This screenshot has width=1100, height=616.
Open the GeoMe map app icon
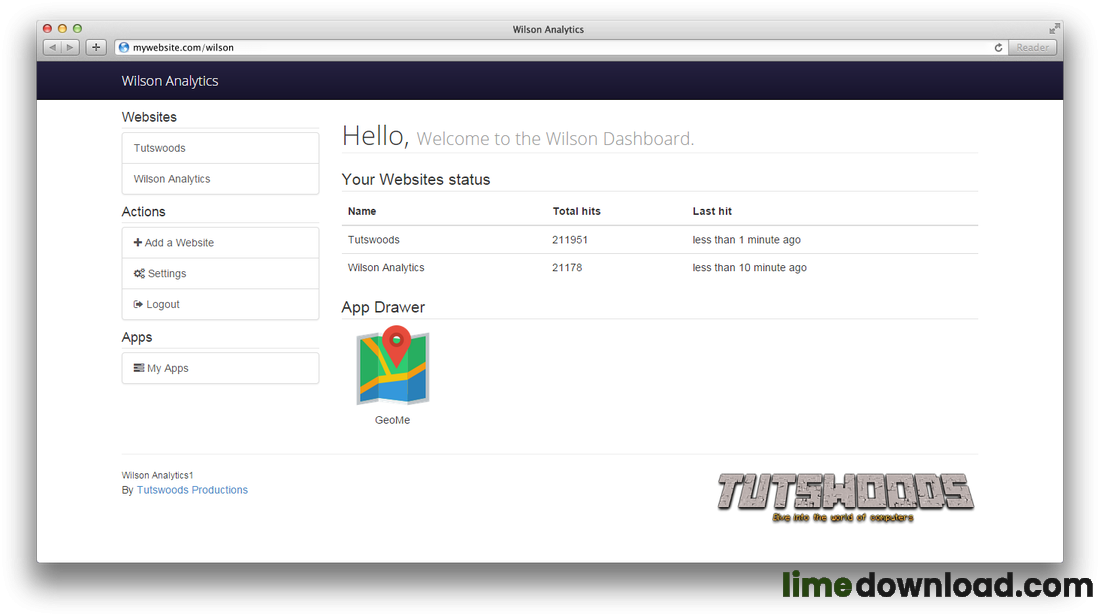point(392,365)
